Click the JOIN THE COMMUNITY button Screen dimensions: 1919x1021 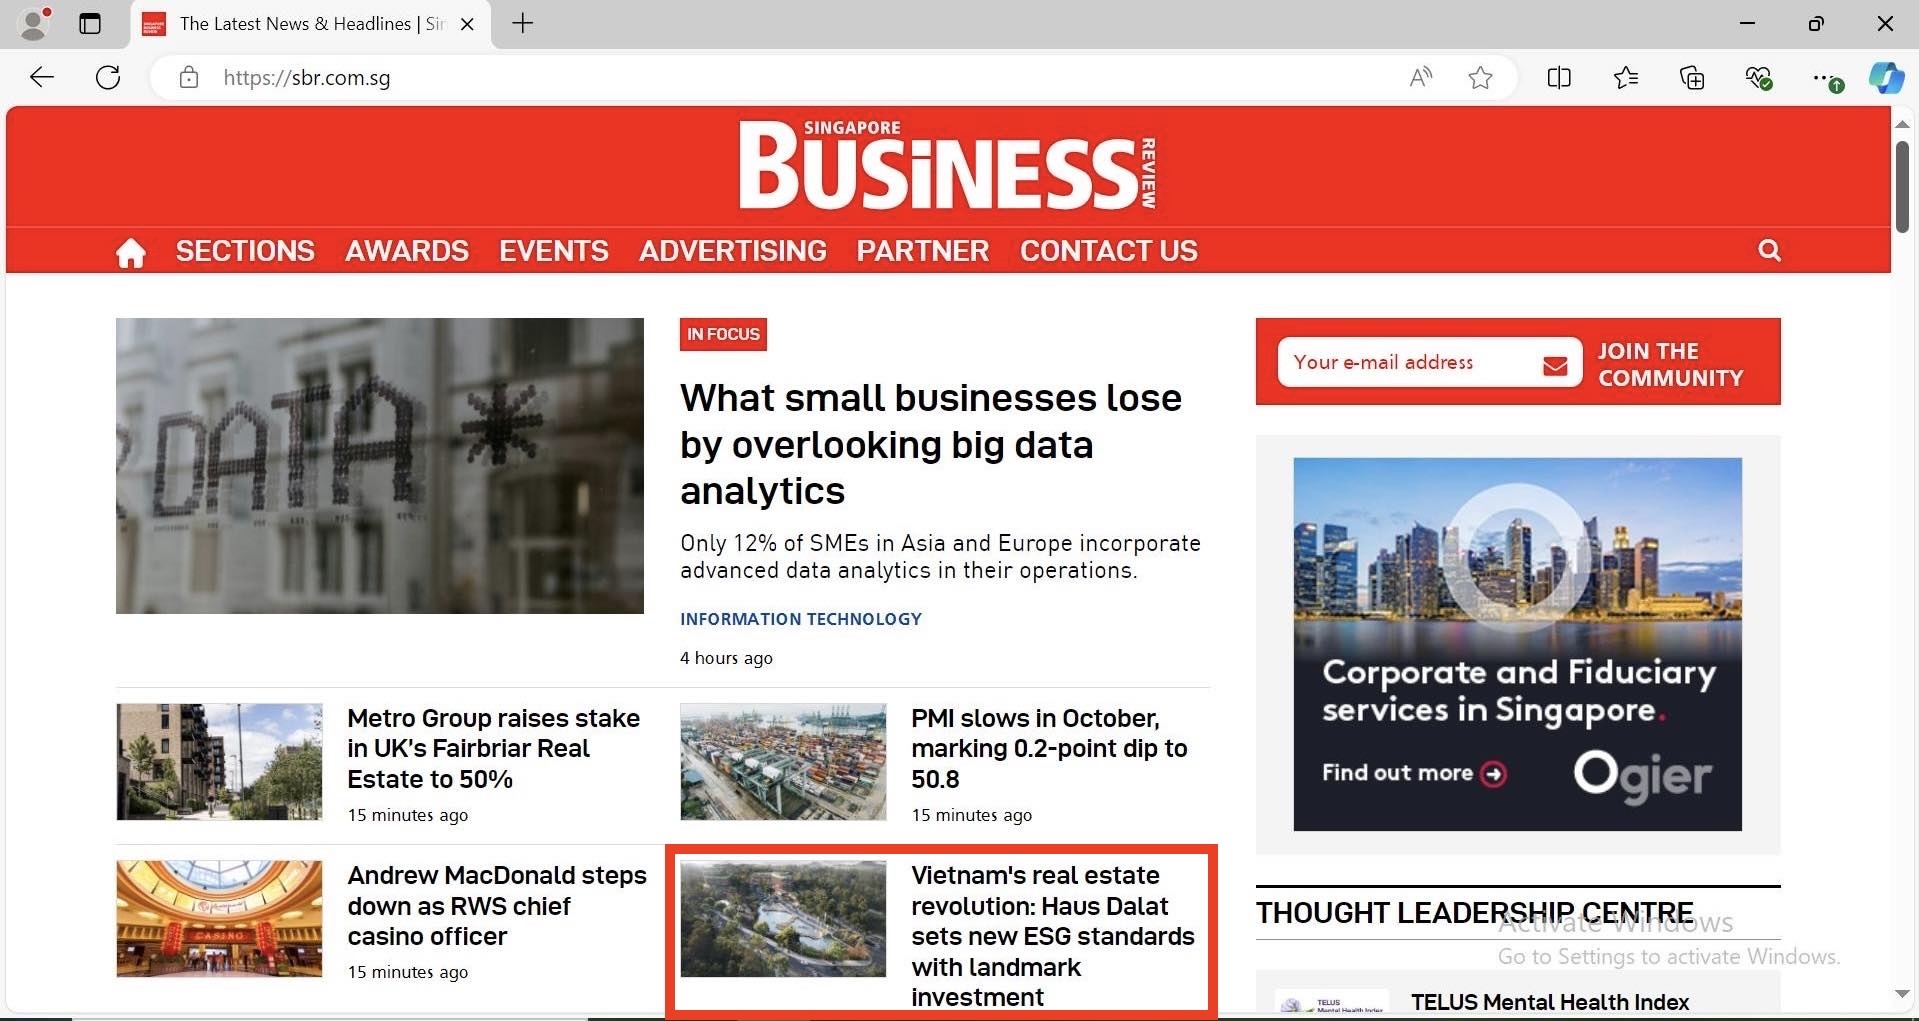(1670, 364)
